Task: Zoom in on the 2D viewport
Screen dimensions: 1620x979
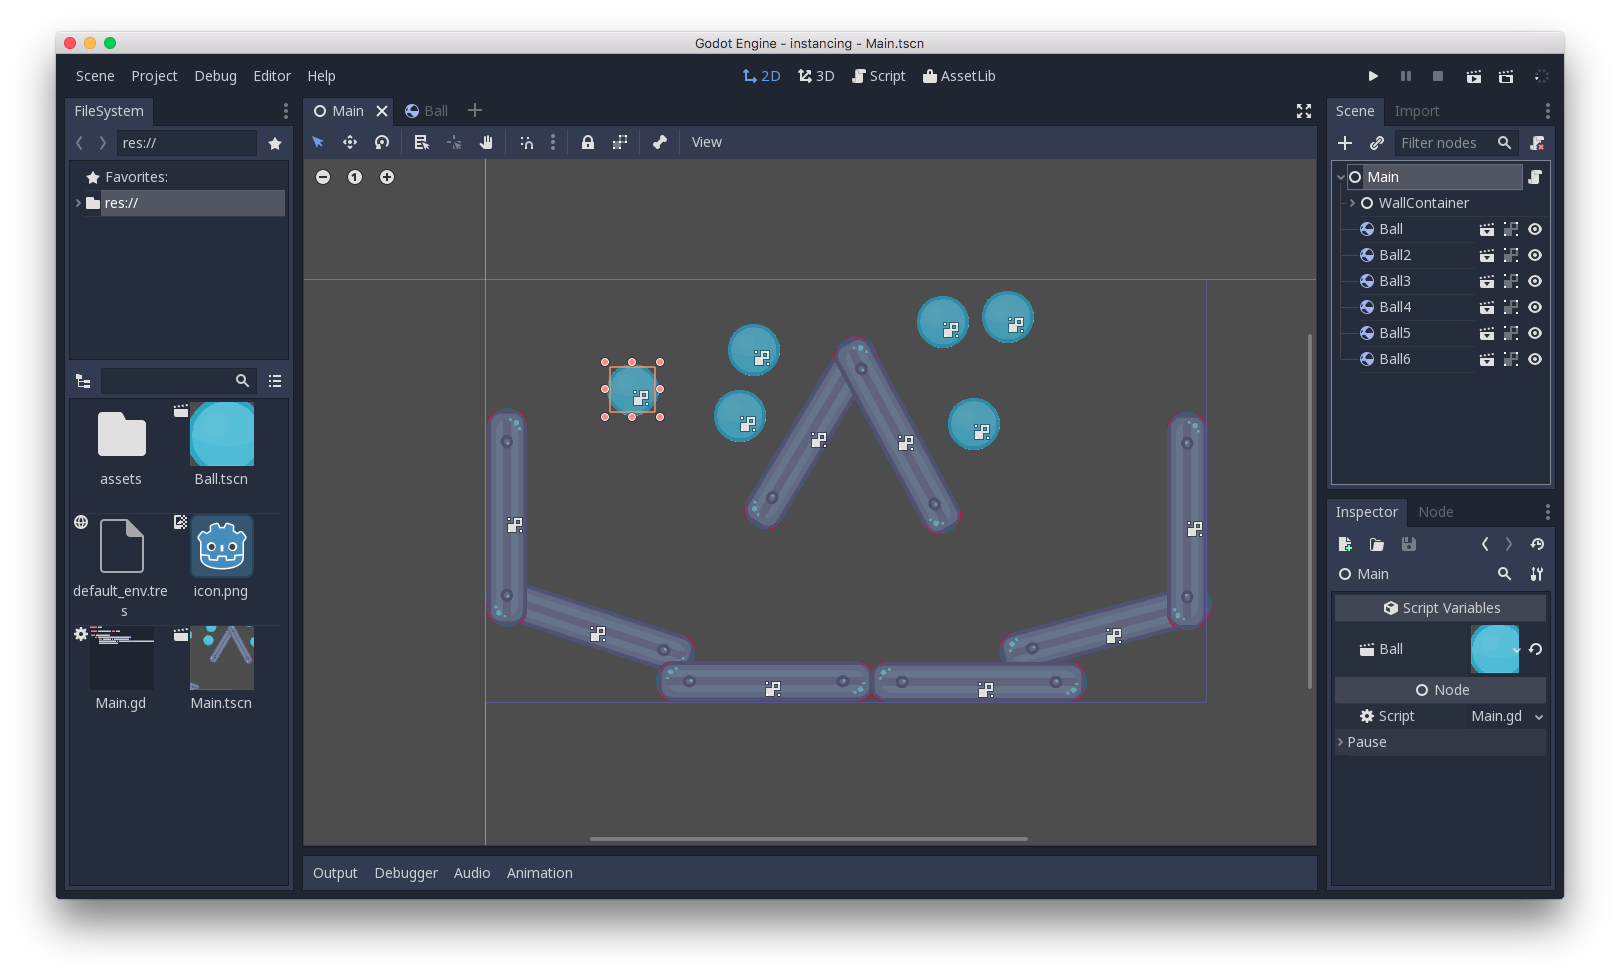Action: pyautogui.click(x=387, y=177)
